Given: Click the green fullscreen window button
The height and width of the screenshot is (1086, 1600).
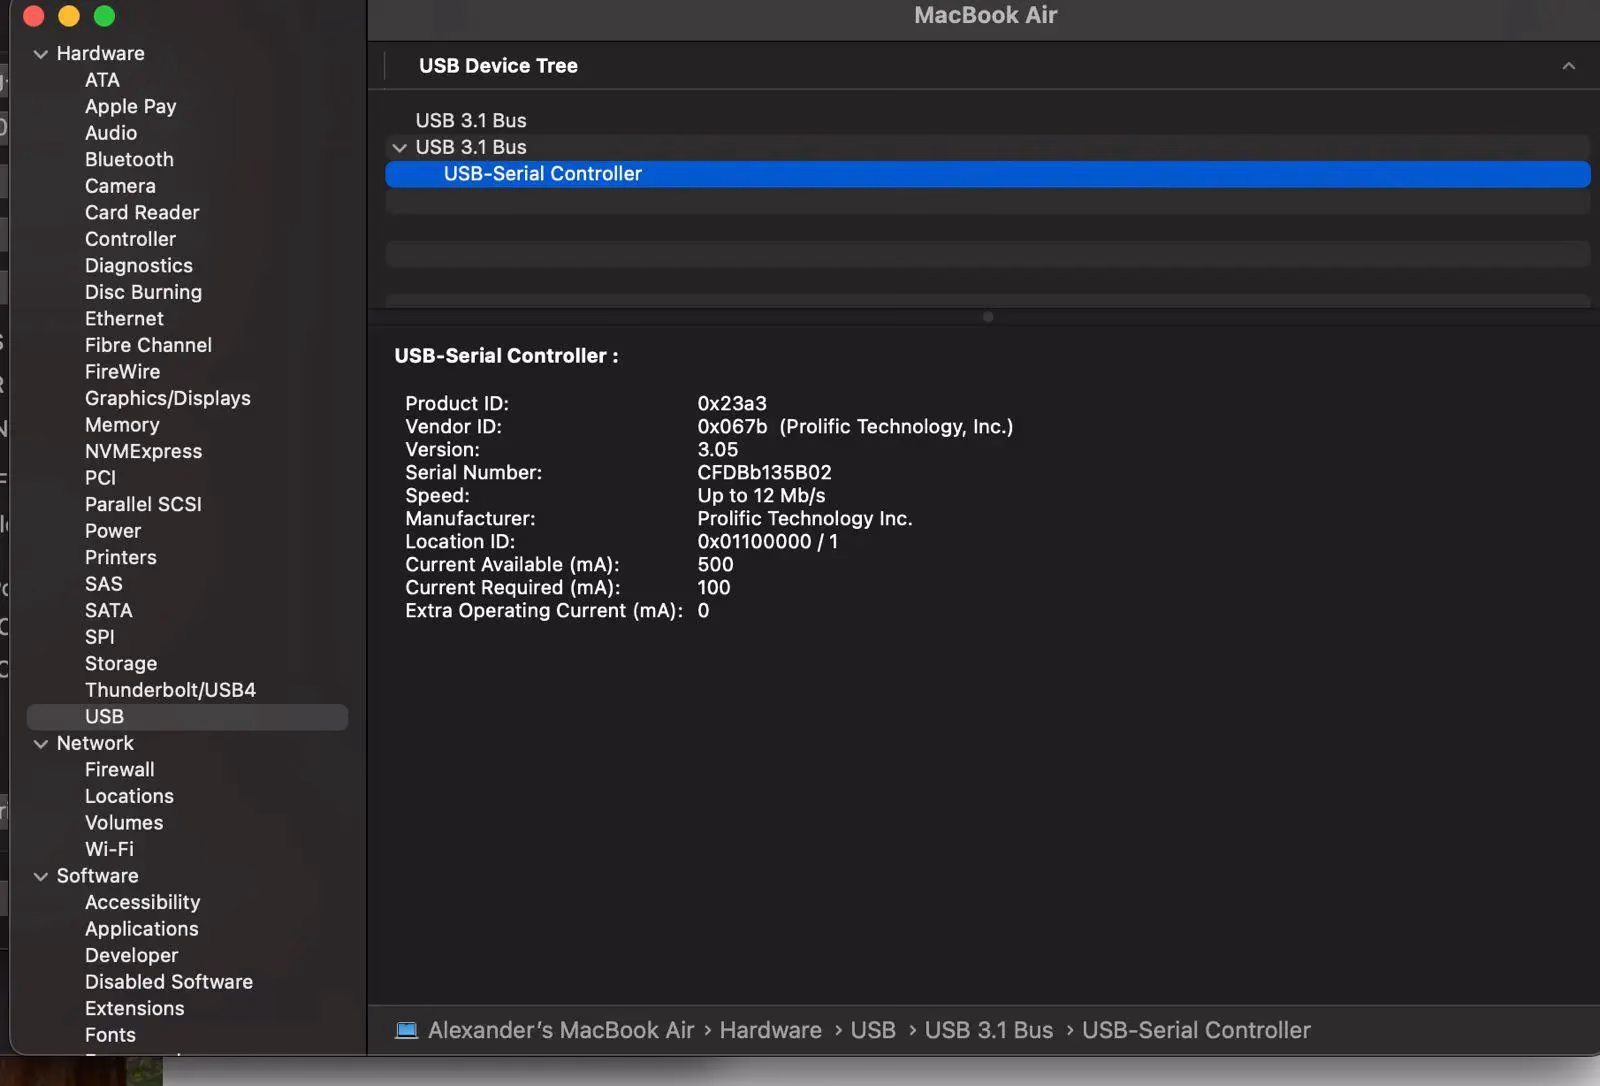Looking at the screenshot, I should tap(104, 16).
